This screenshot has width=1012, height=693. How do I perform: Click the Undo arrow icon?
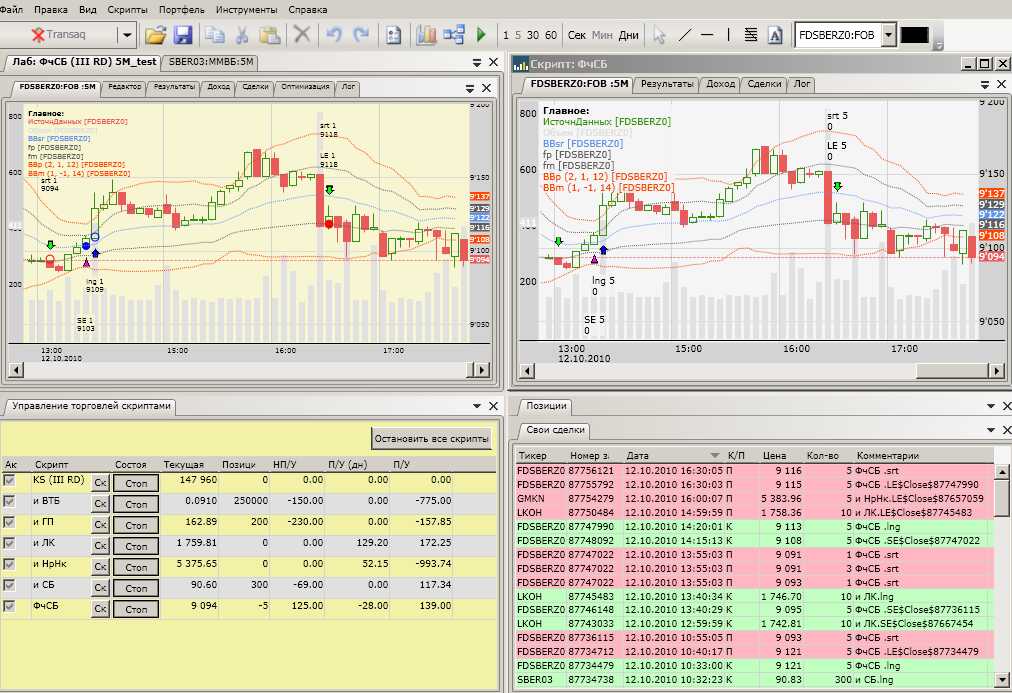click(334, 35)
